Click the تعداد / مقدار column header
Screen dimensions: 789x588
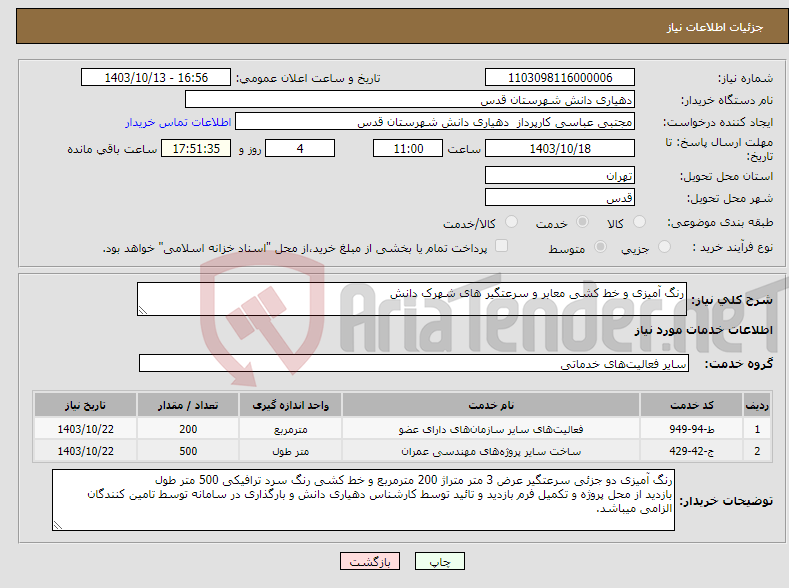(188, 405)
